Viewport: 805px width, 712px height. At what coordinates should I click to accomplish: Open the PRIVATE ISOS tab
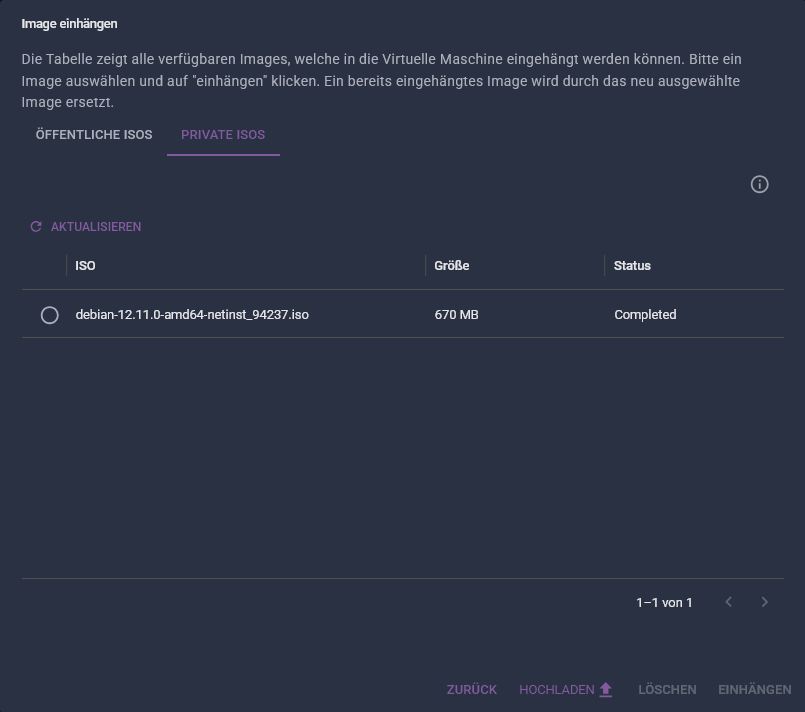pos(223,134)
